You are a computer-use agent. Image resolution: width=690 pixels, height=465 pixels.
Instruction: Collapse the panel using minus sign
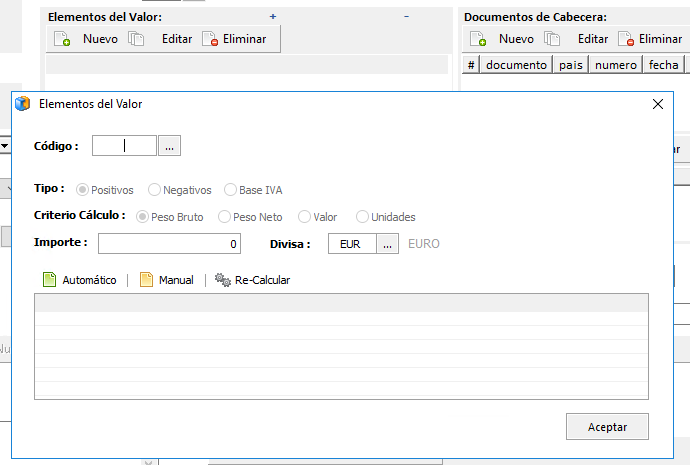click(x=406, y=17)
